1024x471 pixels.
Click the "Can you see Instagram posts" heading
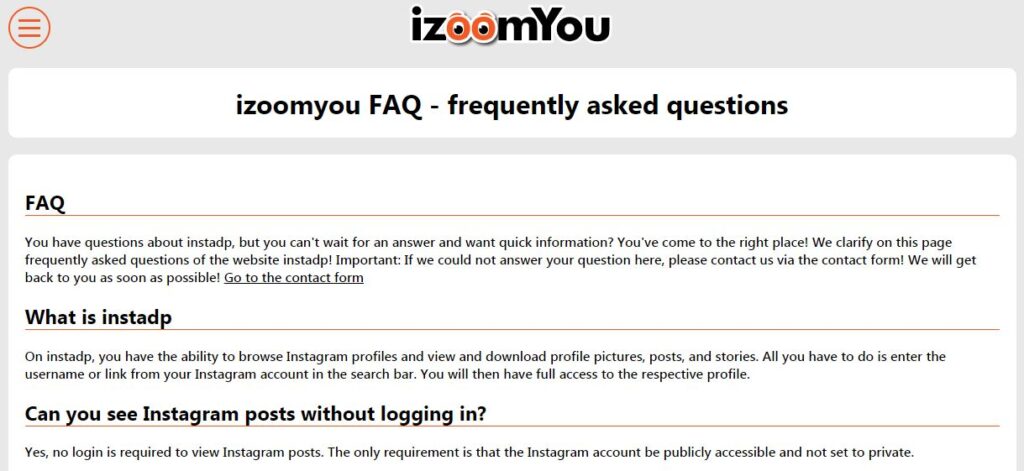(x=255, y=413)
